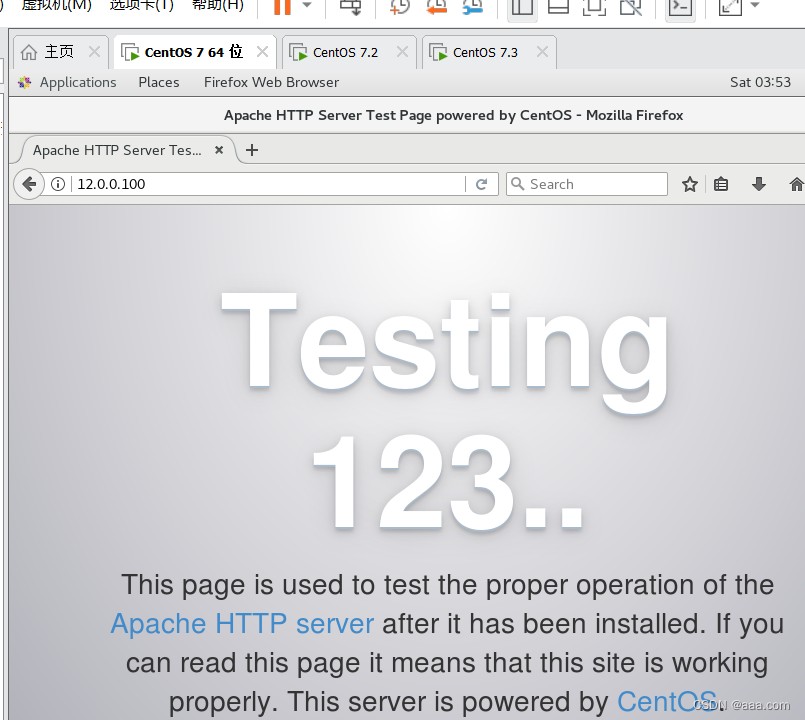Bookmark this page with the star icon
Screen dimensions: 805x720
click(x=689, y=184)
